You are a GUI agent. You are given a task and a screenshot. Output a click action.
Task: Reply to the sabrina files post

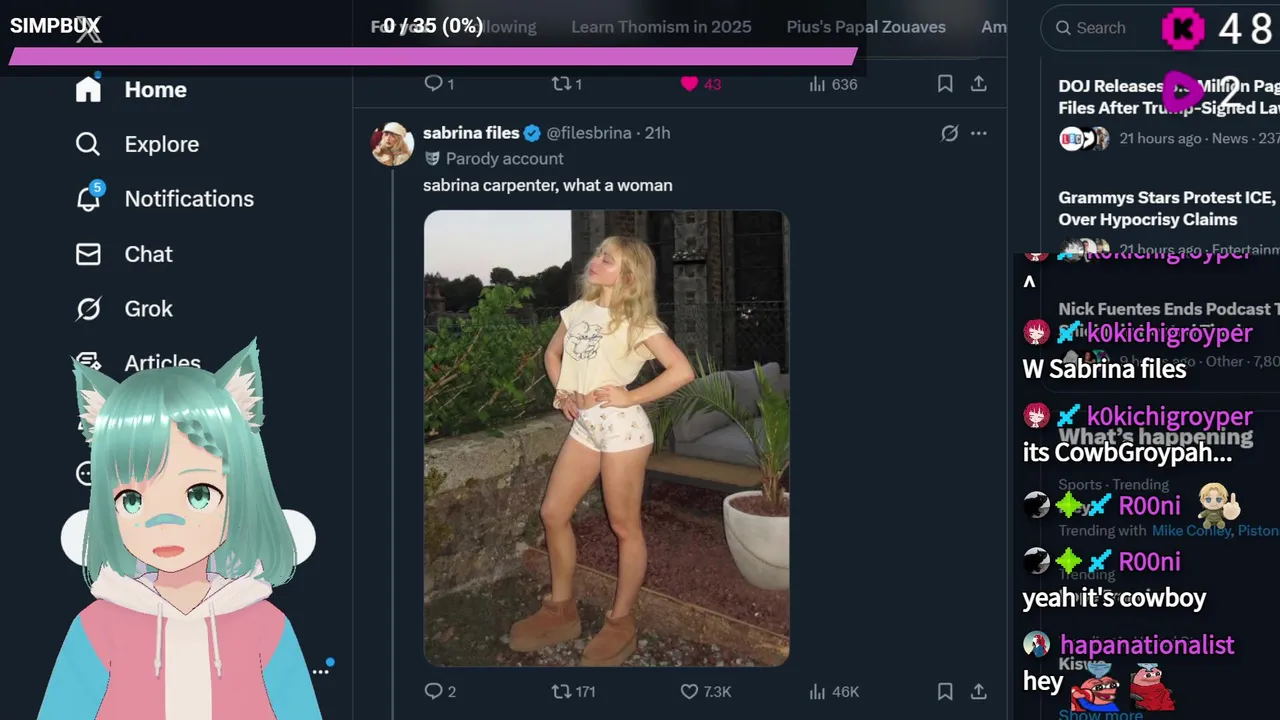pos(434,691)
